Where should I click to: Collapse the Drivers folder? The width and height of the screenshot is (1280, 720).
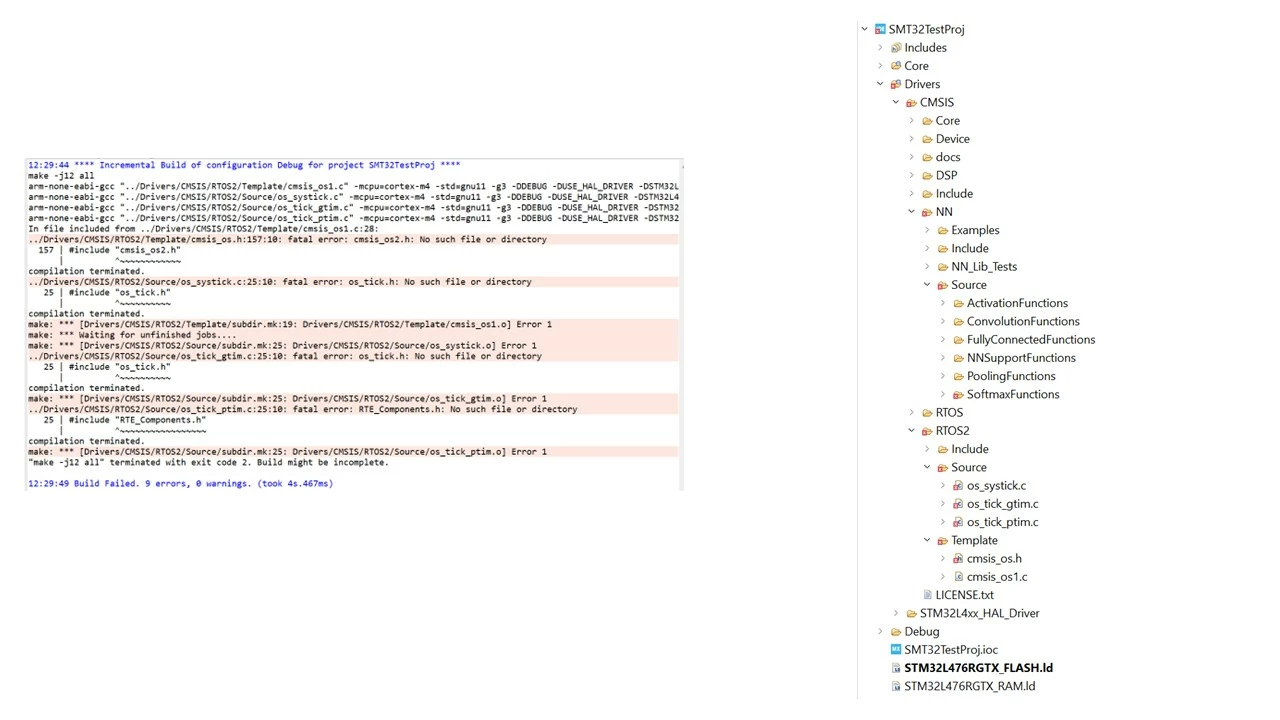point(881,84)
